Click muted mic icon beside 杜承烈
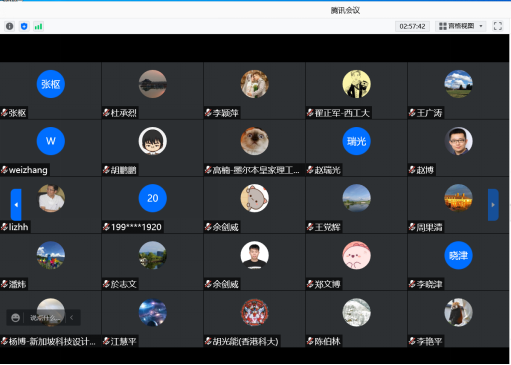 pyautogui.click(x=106, y=113)
